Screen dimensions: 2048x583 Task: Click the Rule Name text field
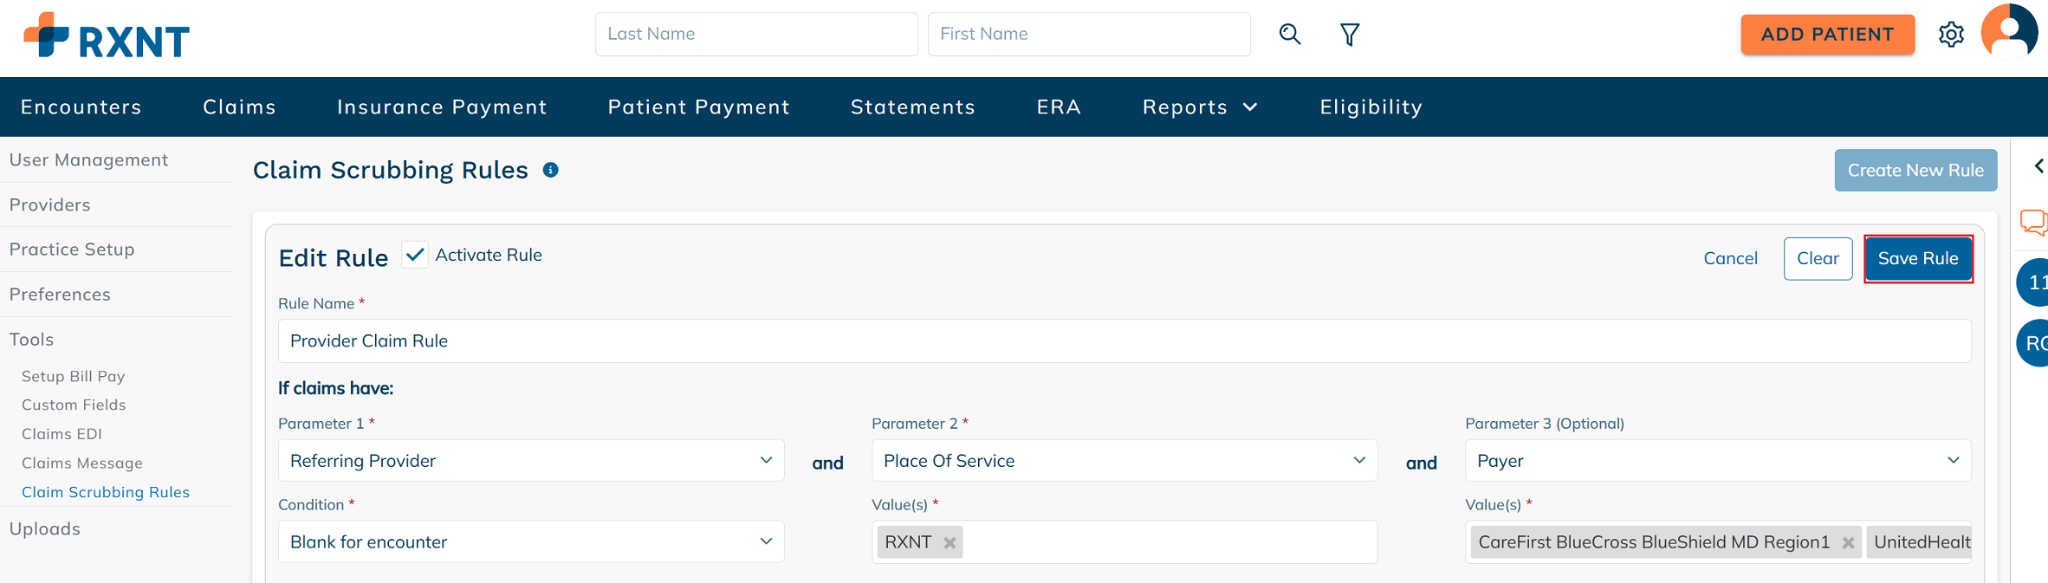1124,341
